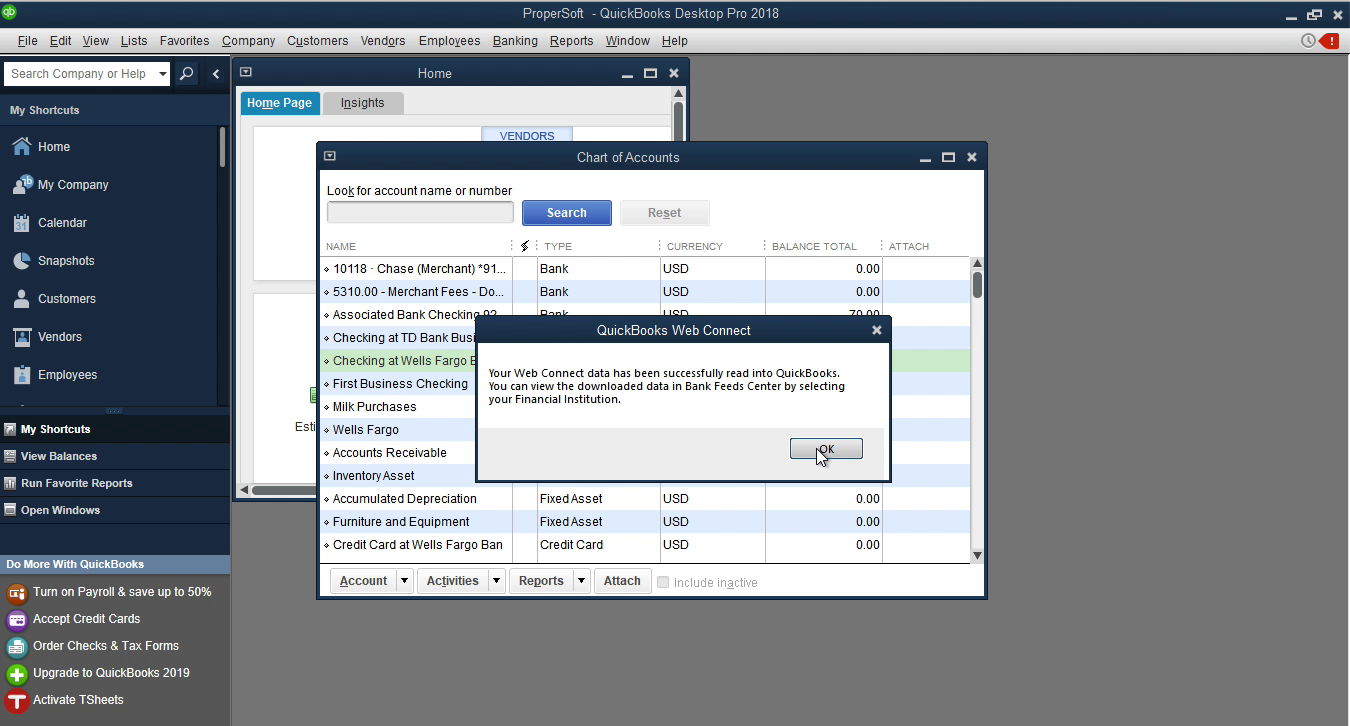Select the Accumulated Depreciation account
The height and width of the screenshot is (726, 1350).
pos(645,499)
